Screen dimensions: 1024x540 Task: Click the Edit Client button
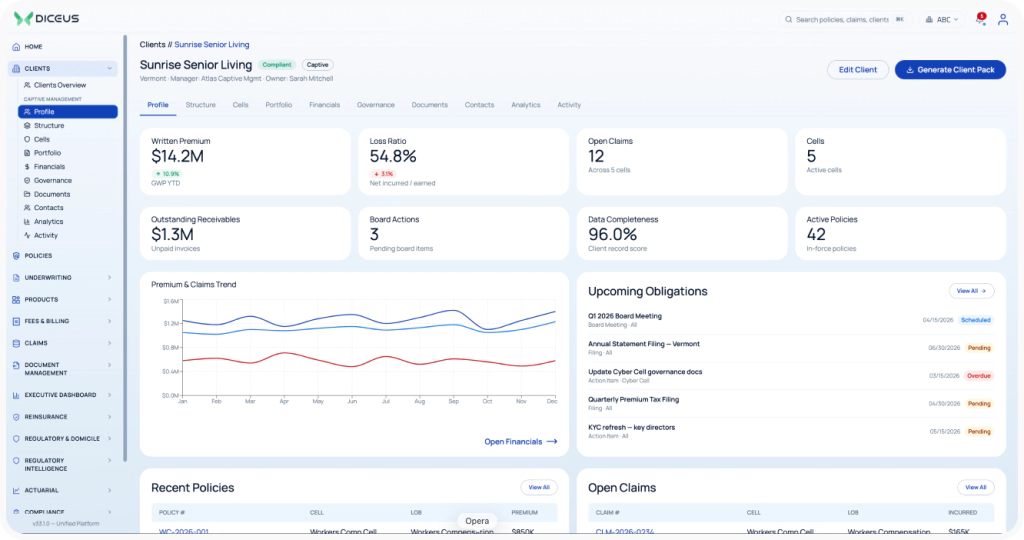[857, 70]
